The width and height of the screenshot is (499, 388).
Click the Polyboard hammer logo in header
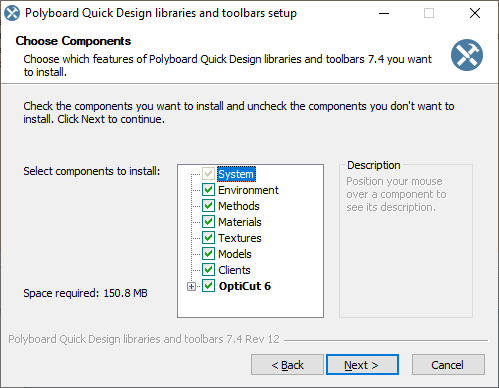[467, 55]
